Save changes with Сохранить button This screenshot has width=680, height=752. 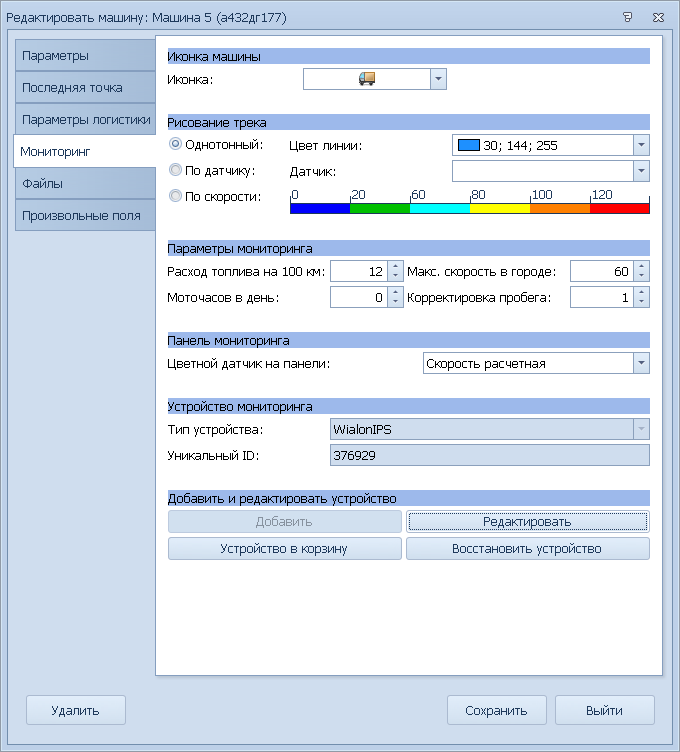tap(497, 710)
